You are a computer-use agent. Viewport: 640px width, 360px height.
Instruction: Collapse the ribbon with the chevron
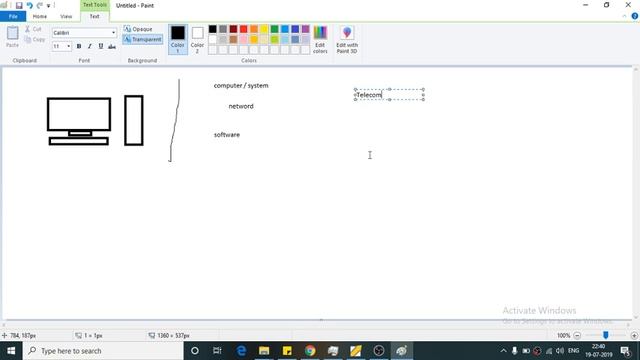click(624, 16)
